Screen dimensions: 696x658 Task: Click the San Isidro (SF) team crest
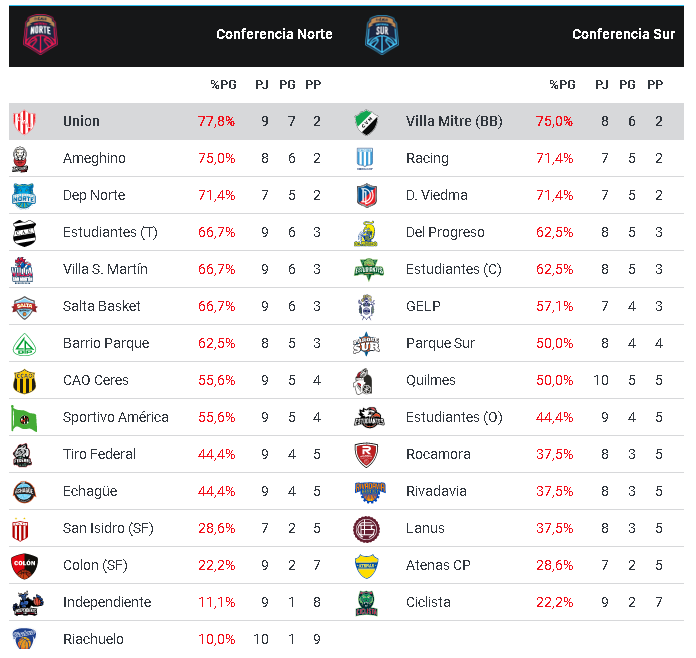[24, 529]
